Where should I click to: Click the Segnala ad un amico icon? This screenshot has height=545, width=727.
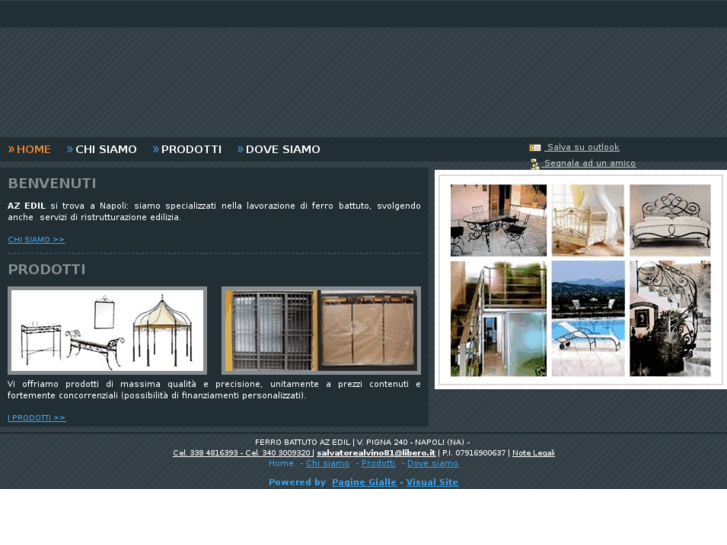point(535,164)
